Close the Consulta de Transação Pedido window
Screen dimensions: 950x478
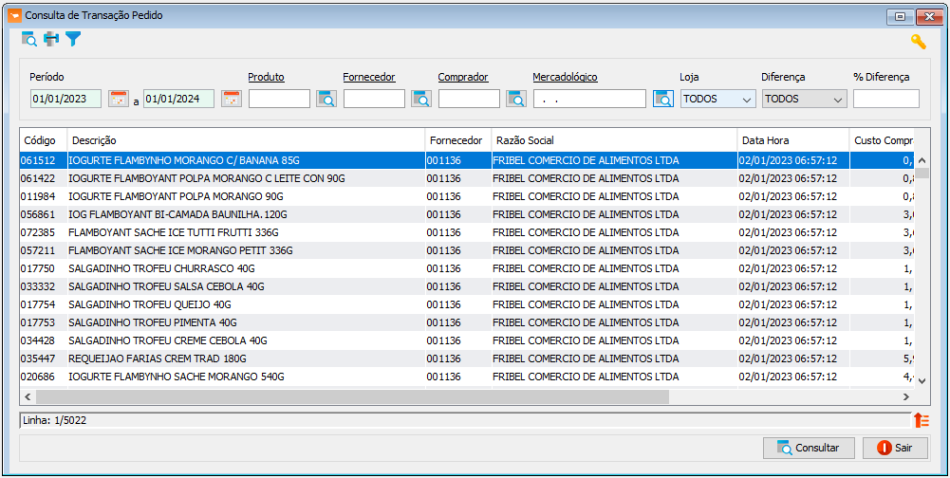(928, 17)
